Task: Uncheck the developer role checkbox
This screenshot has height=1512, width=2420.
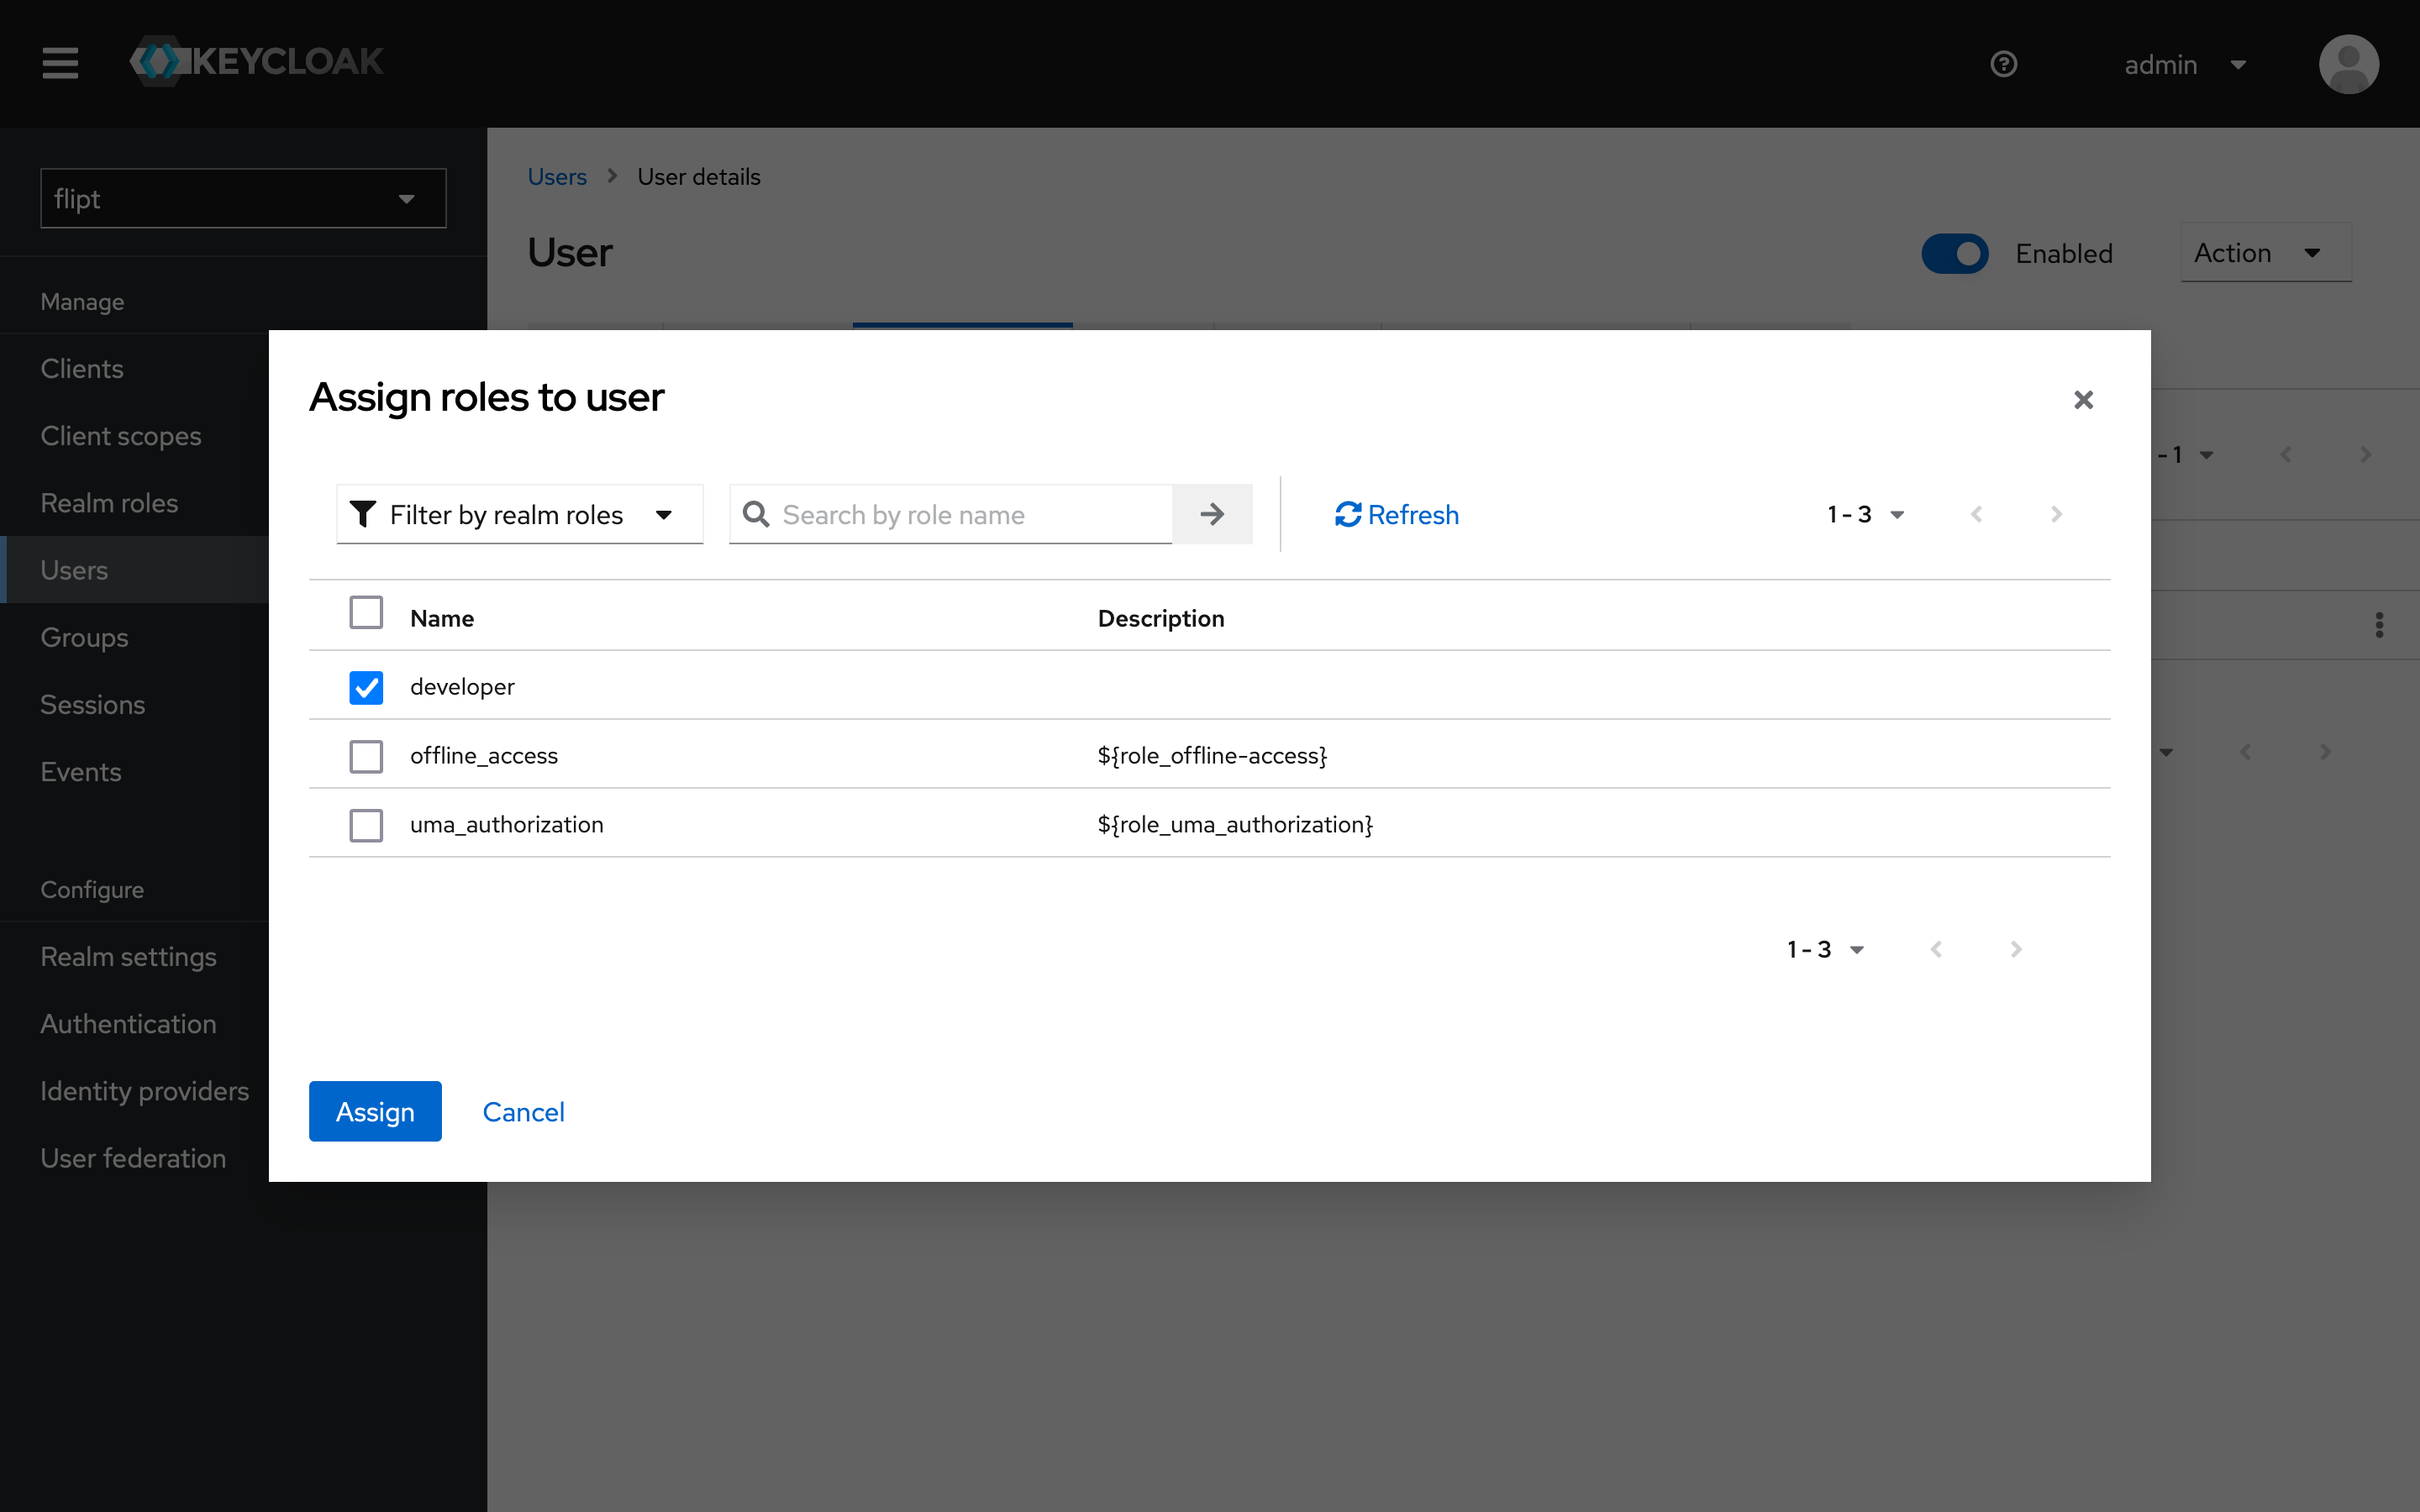Action: (366, 687)
